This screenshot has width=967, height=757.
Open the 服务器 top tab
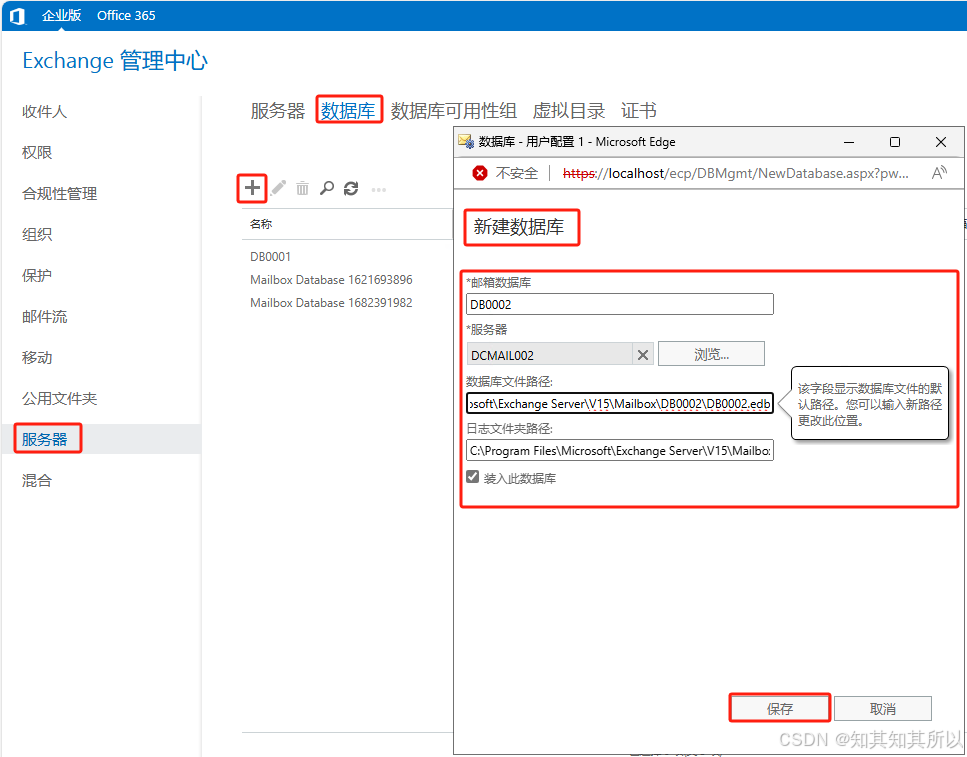pos(278,111)
